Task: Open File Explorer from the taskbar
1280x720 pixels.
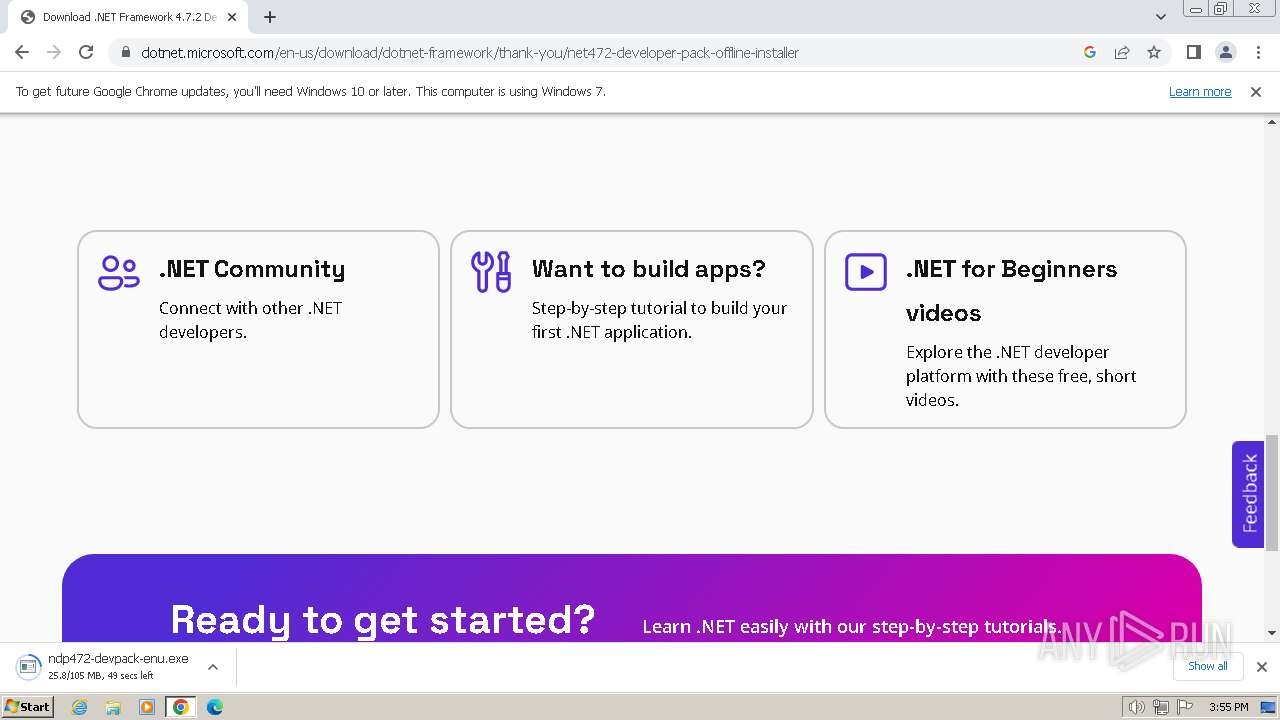Action: [x=113, y=707]
